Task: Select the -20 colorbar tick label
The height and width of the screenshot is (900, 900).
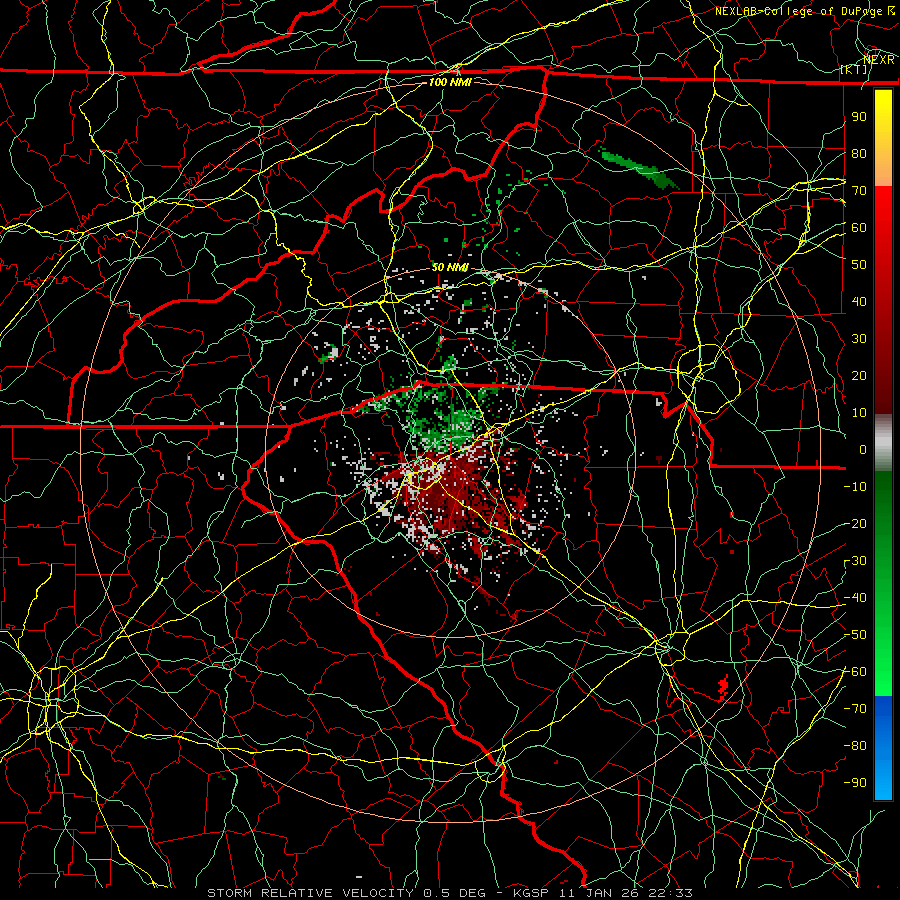Action: 855,523
